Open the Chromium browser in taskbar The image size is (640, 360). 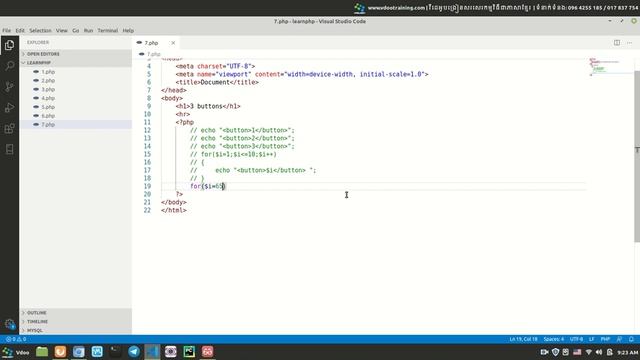(78, 351)
